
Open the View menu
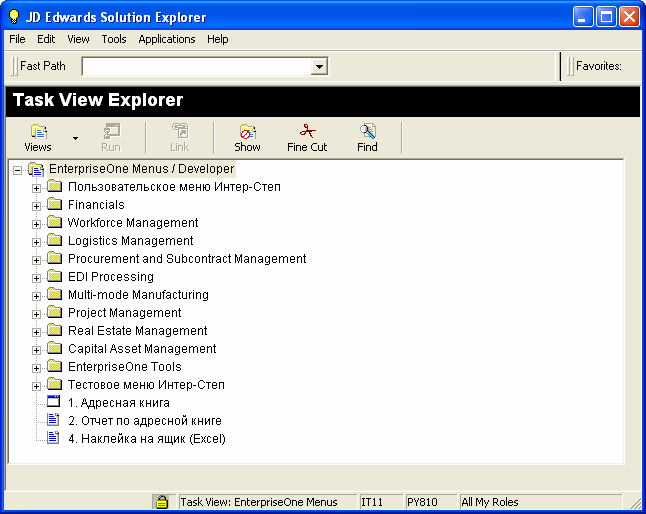pos(78,39)
